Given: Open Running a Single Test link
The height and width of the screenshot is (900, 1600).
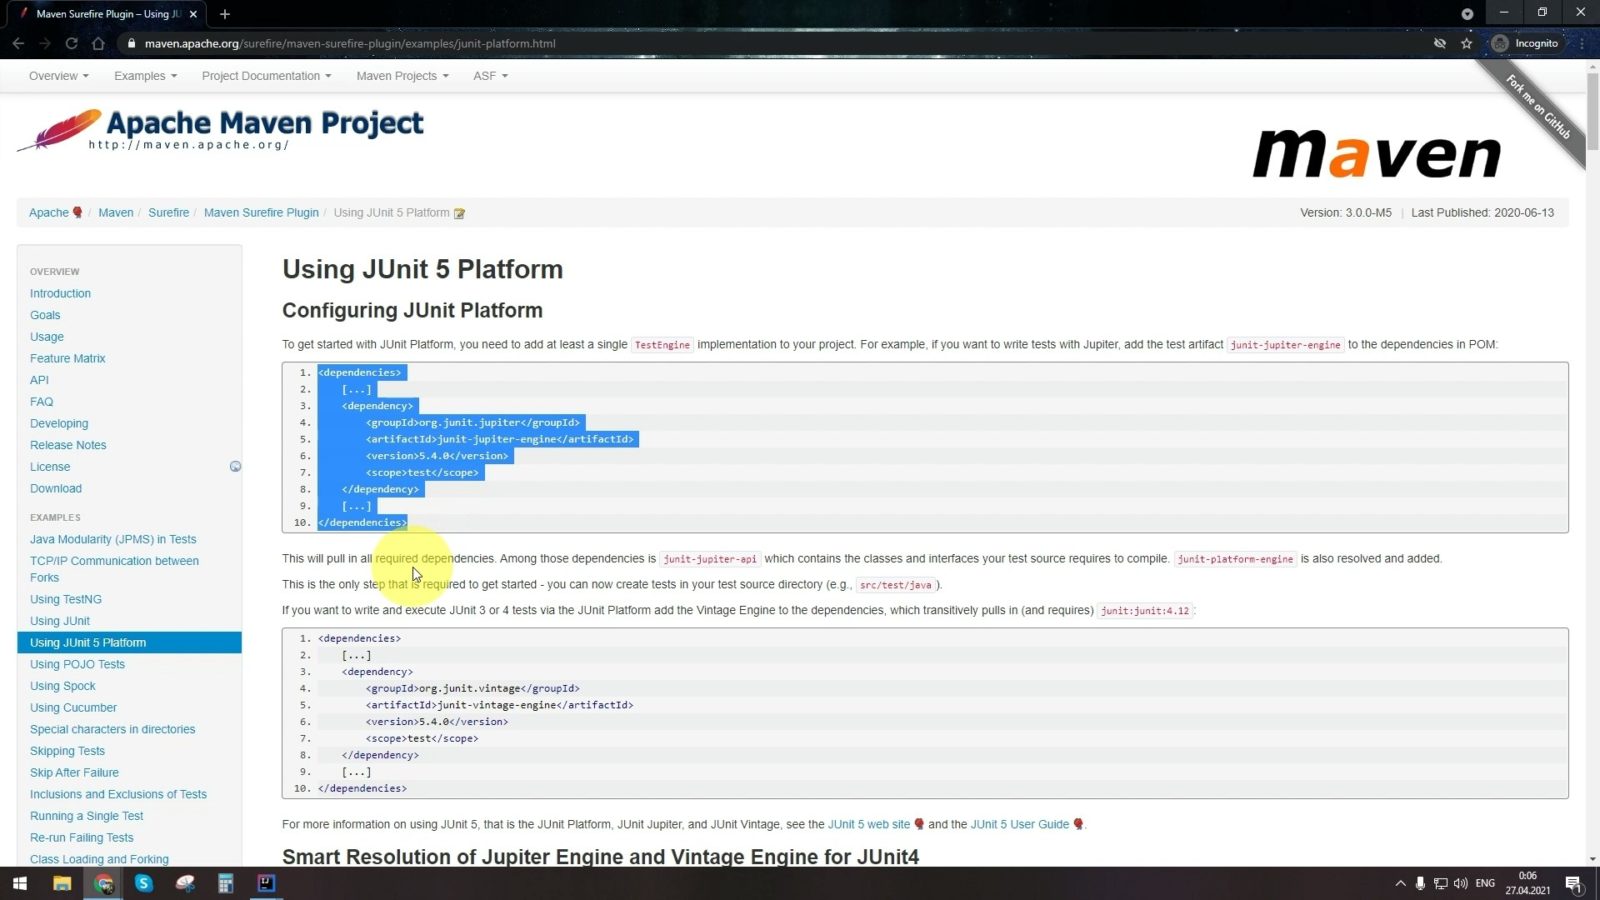Looking at the screenshot, I should (x=87, y=816).
